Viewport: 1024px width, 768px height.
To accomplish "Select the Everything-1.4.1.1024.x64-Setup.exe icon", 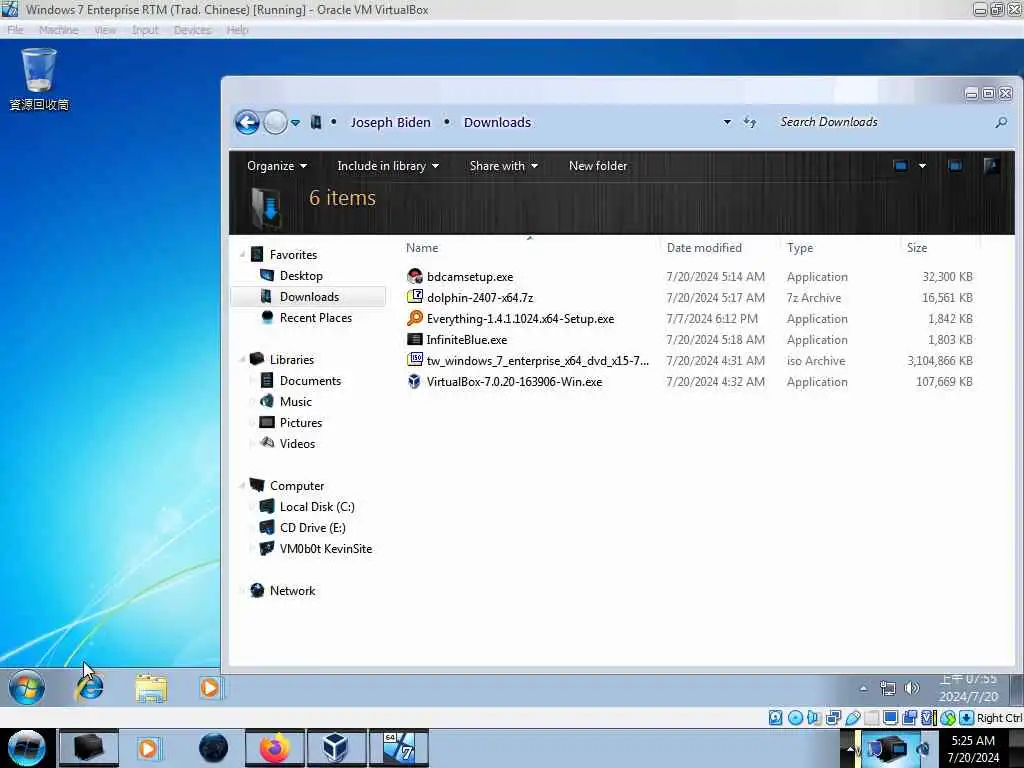I will (x=415, y=318).
